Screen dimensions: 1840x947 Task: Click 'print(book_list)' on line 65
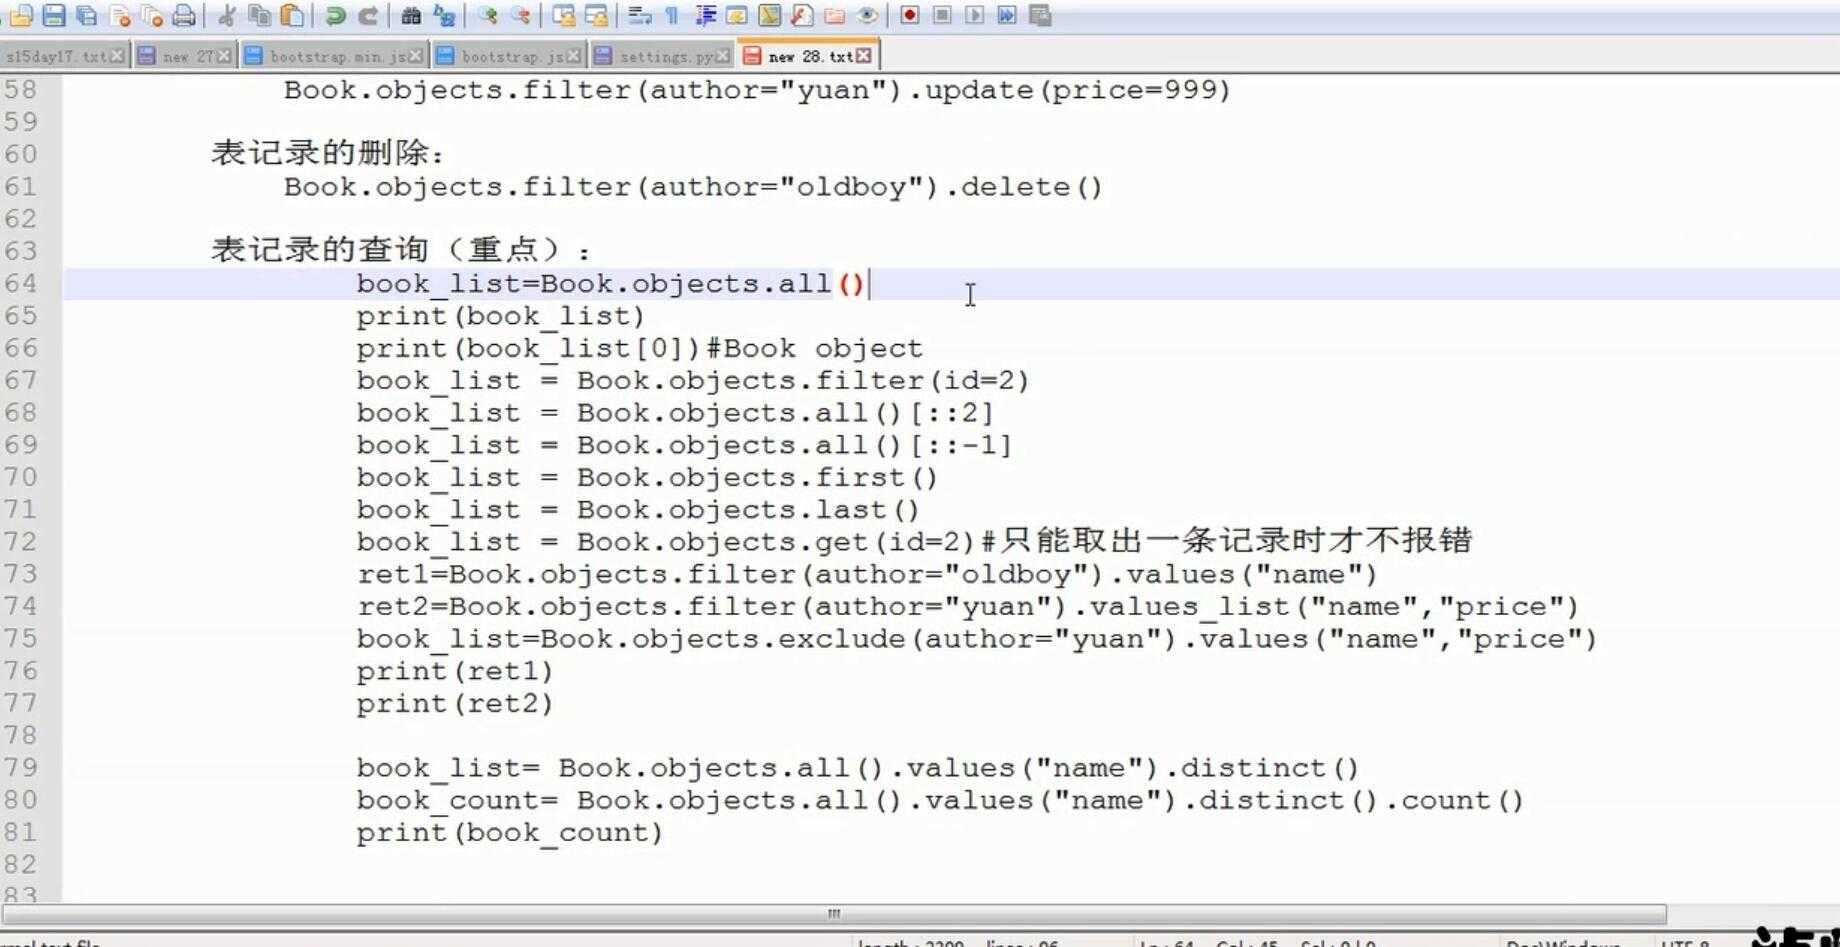click(501, 317)
